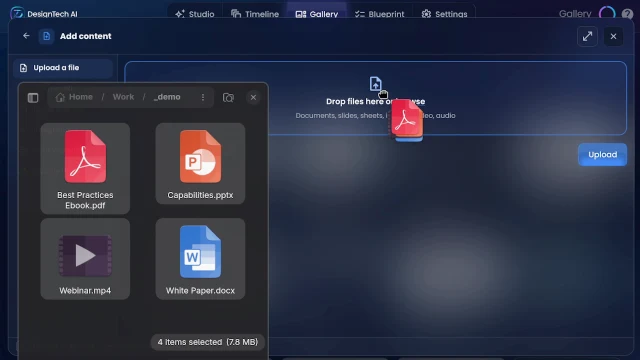Select Best Practices Ebook.pdf file
Viewport: 640px width, 360px height.
[x=85, y=169]
